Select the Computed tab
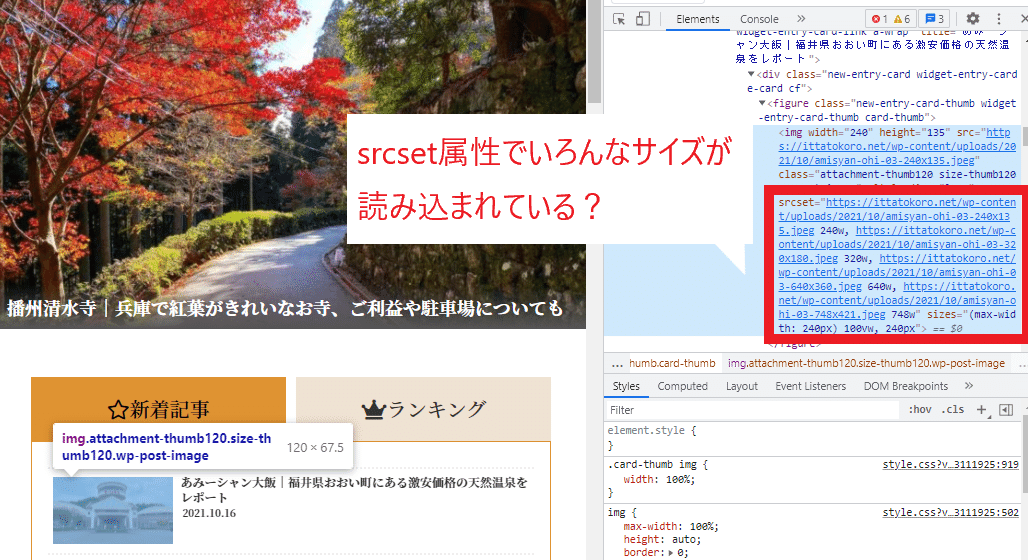 click(682, 386)
